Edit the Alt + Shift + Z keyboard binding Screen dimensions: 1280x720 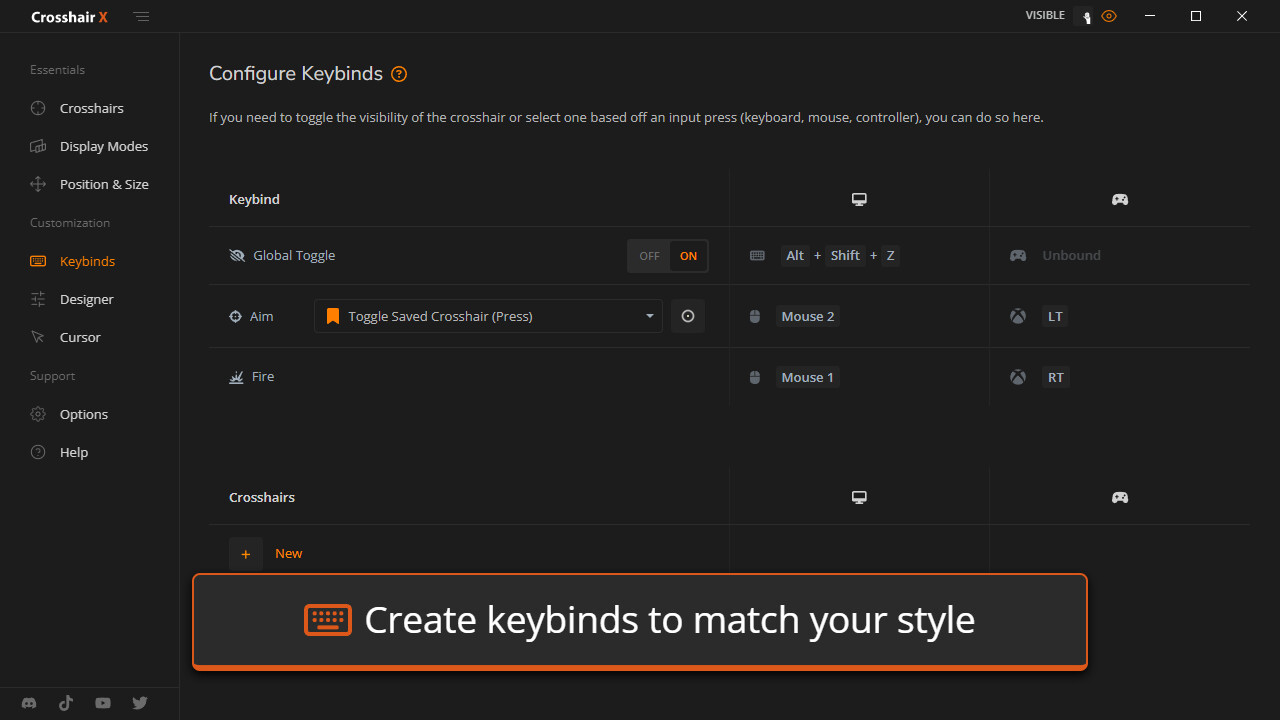(844, 256)
